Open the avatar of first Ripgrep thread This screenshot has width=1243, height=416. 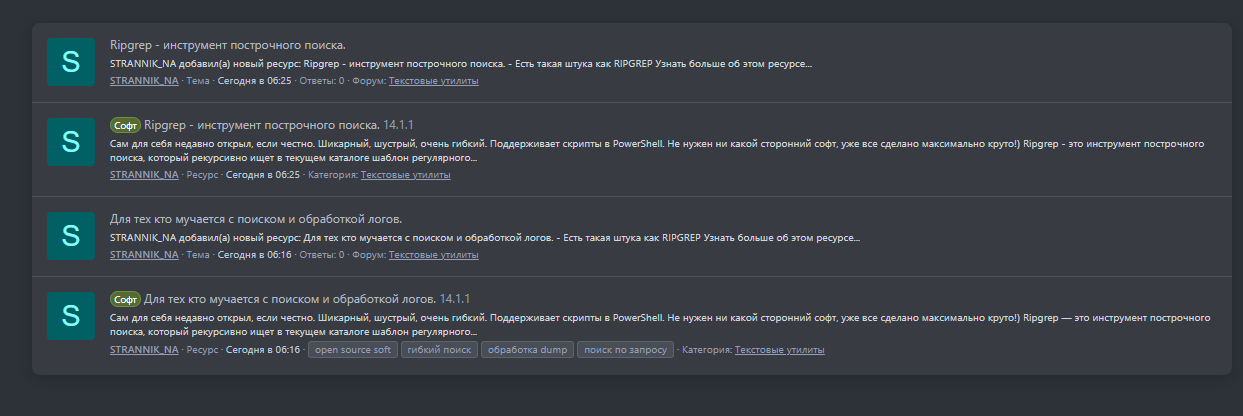tap(71, 62)
